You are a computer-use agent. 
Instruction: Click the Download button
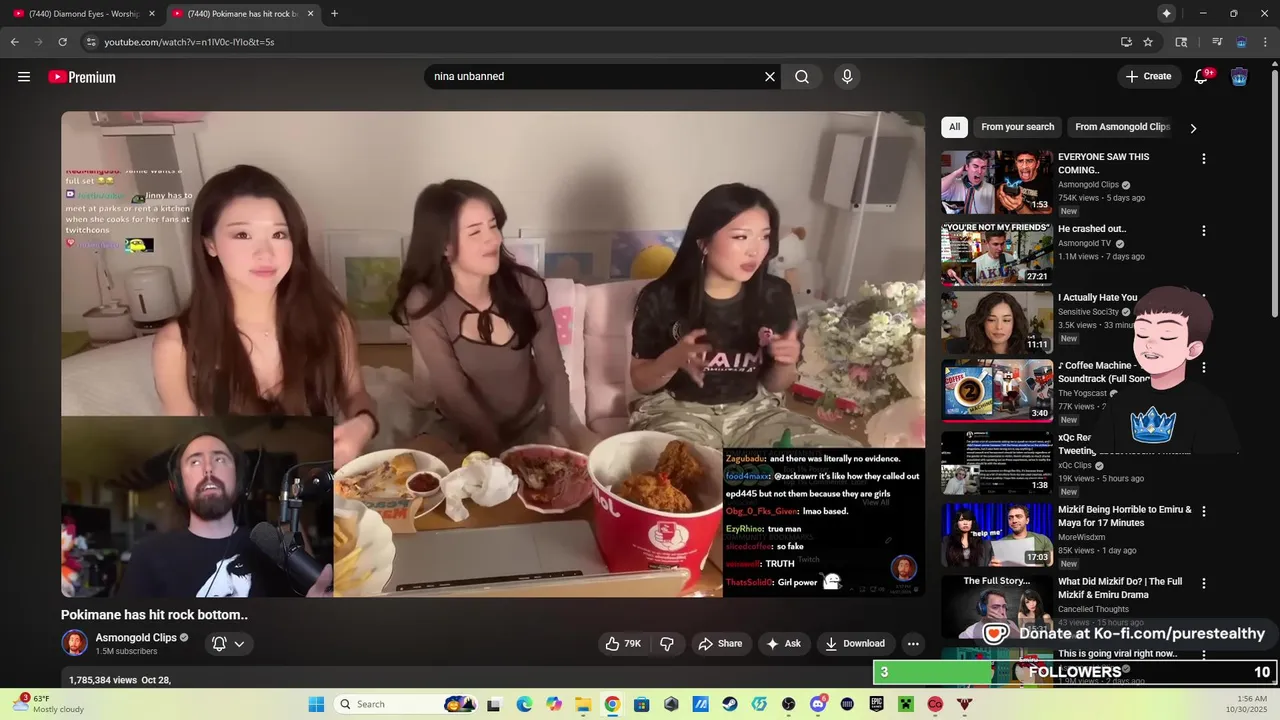[x=855, y=644]
